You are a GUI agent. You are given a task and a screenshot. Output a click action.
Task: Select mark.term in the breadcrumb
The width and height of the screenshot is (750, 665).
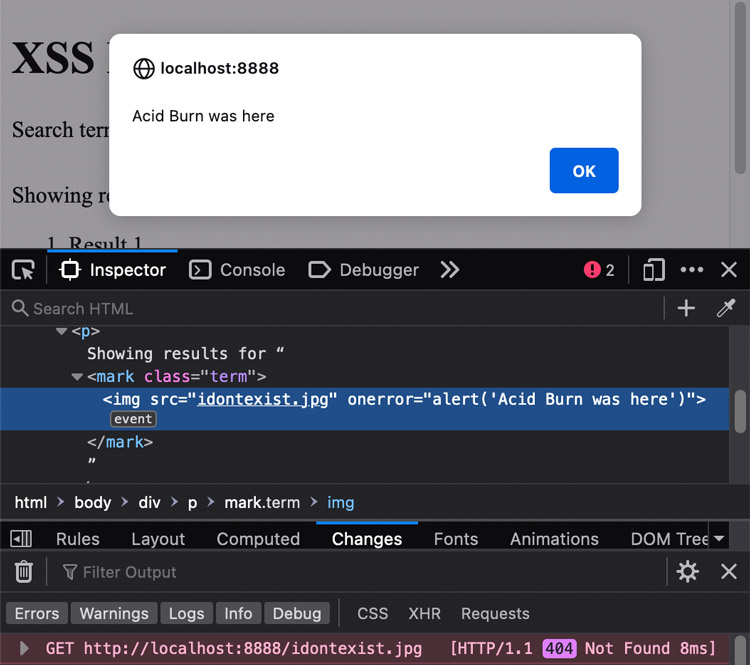point(262,502)
